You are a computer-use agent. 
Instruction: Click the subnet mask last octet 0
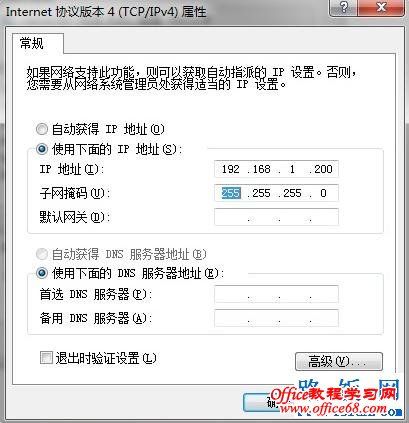323,193
